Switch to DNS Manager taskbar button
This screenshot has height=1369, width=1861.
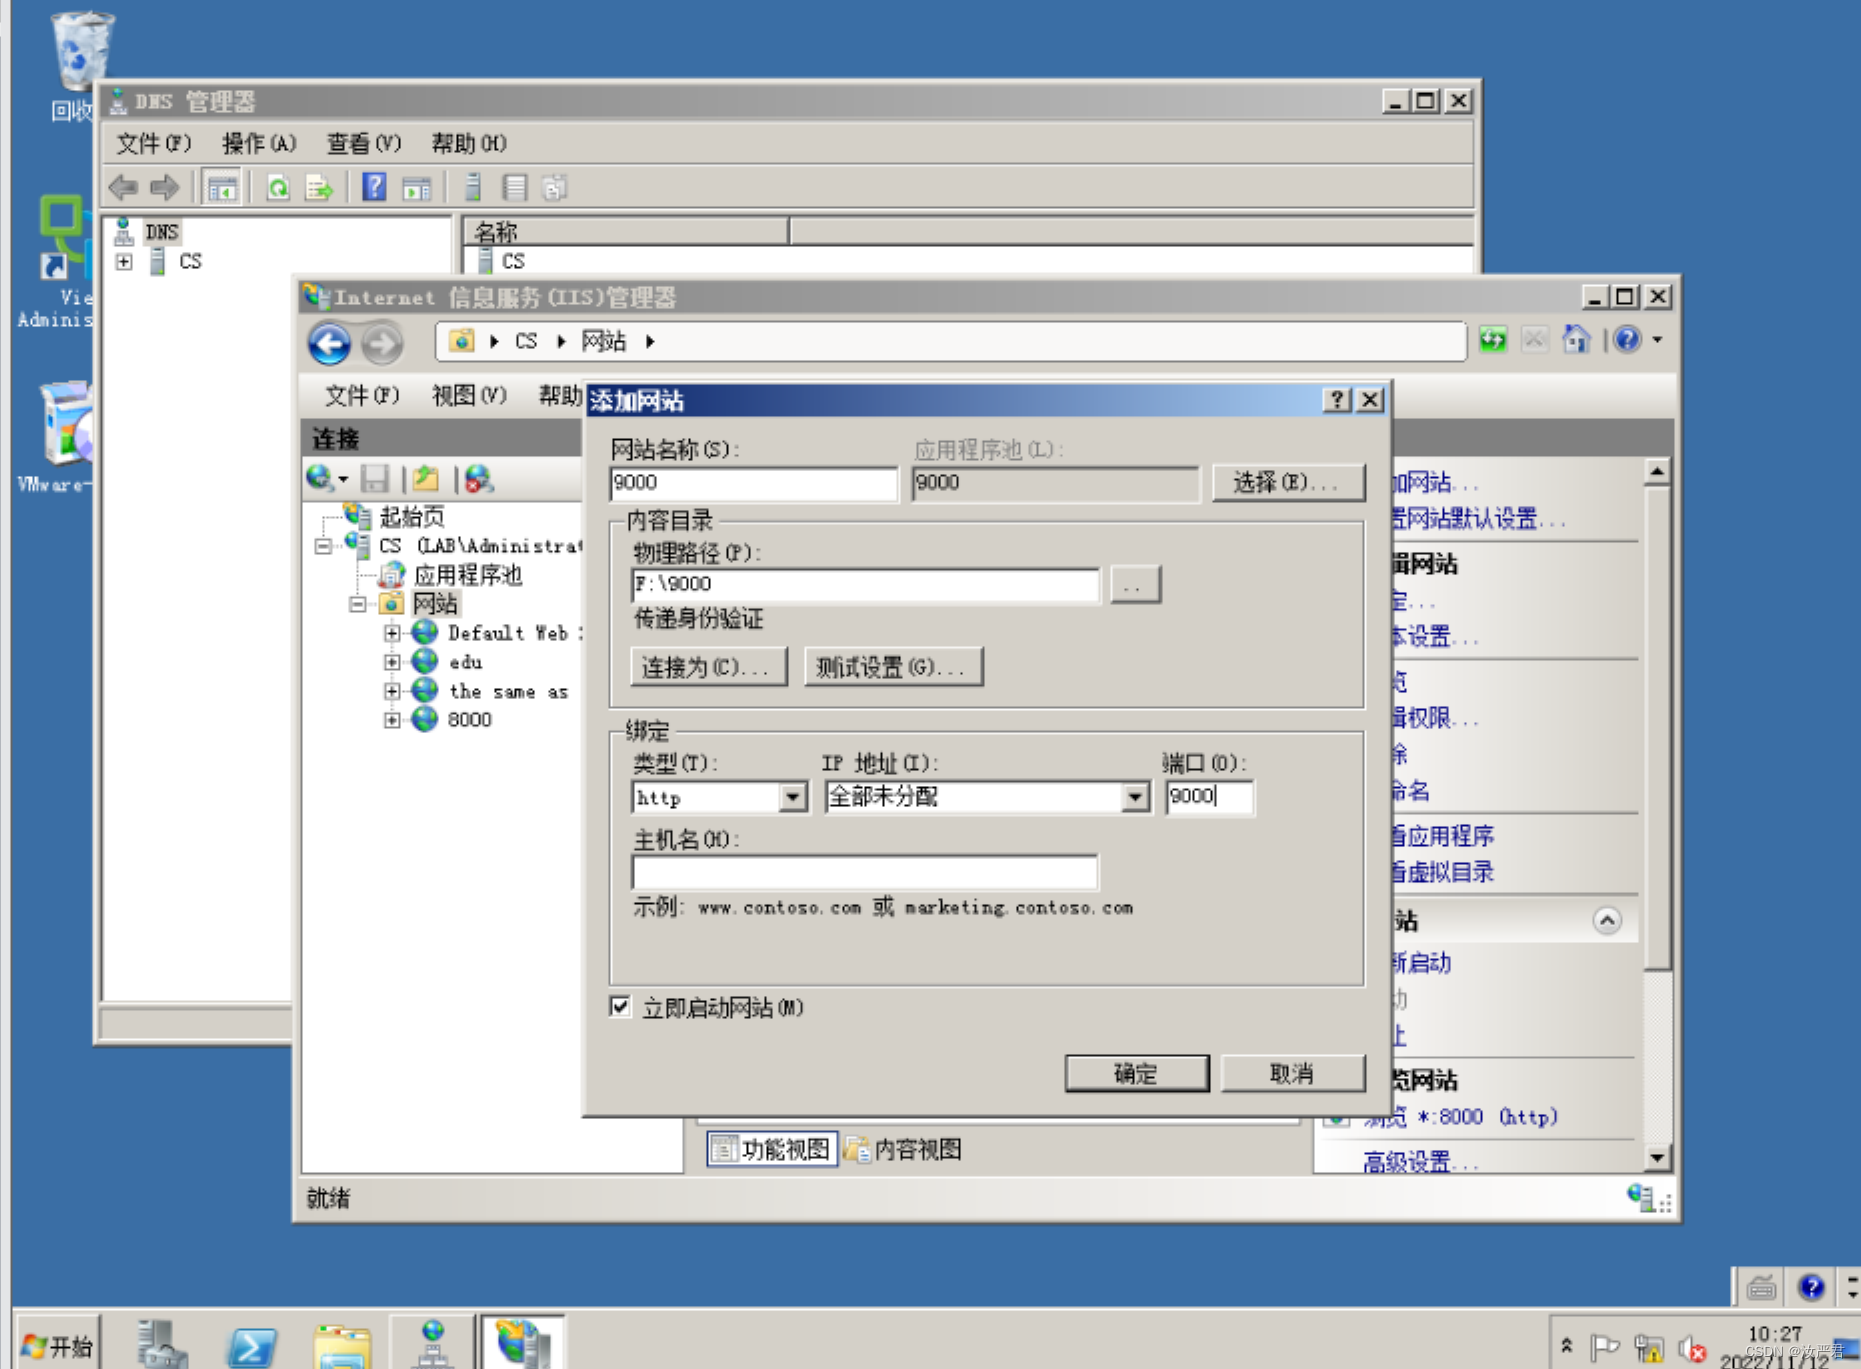pos(432,1343)
